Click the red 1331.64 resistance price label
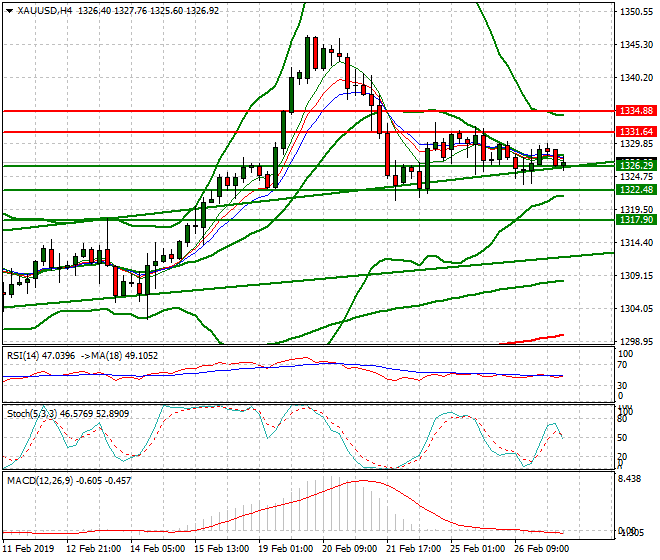Image resolution: width=660 pixels, height=560 pixels. pyautogui.click(x=636, y=132)
